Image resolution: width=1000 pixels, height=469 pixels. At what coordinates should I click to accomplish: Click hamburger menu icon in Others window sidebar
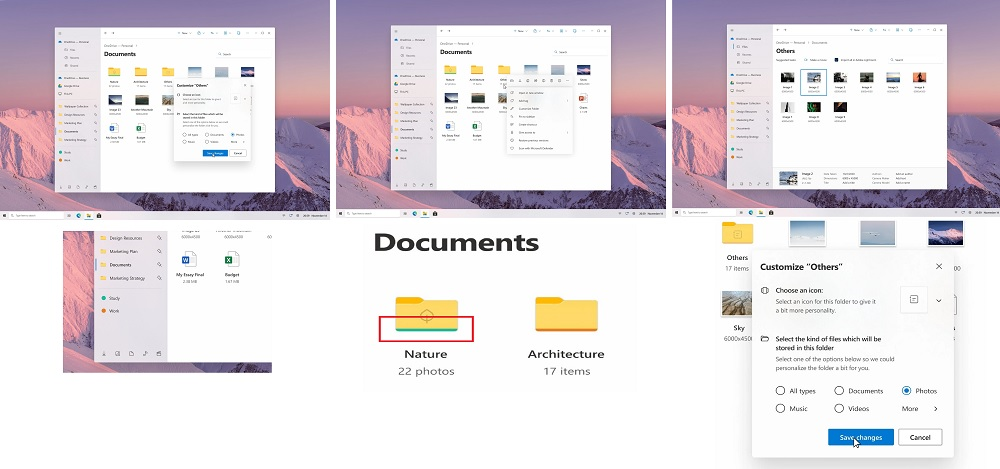coord(732,30)
